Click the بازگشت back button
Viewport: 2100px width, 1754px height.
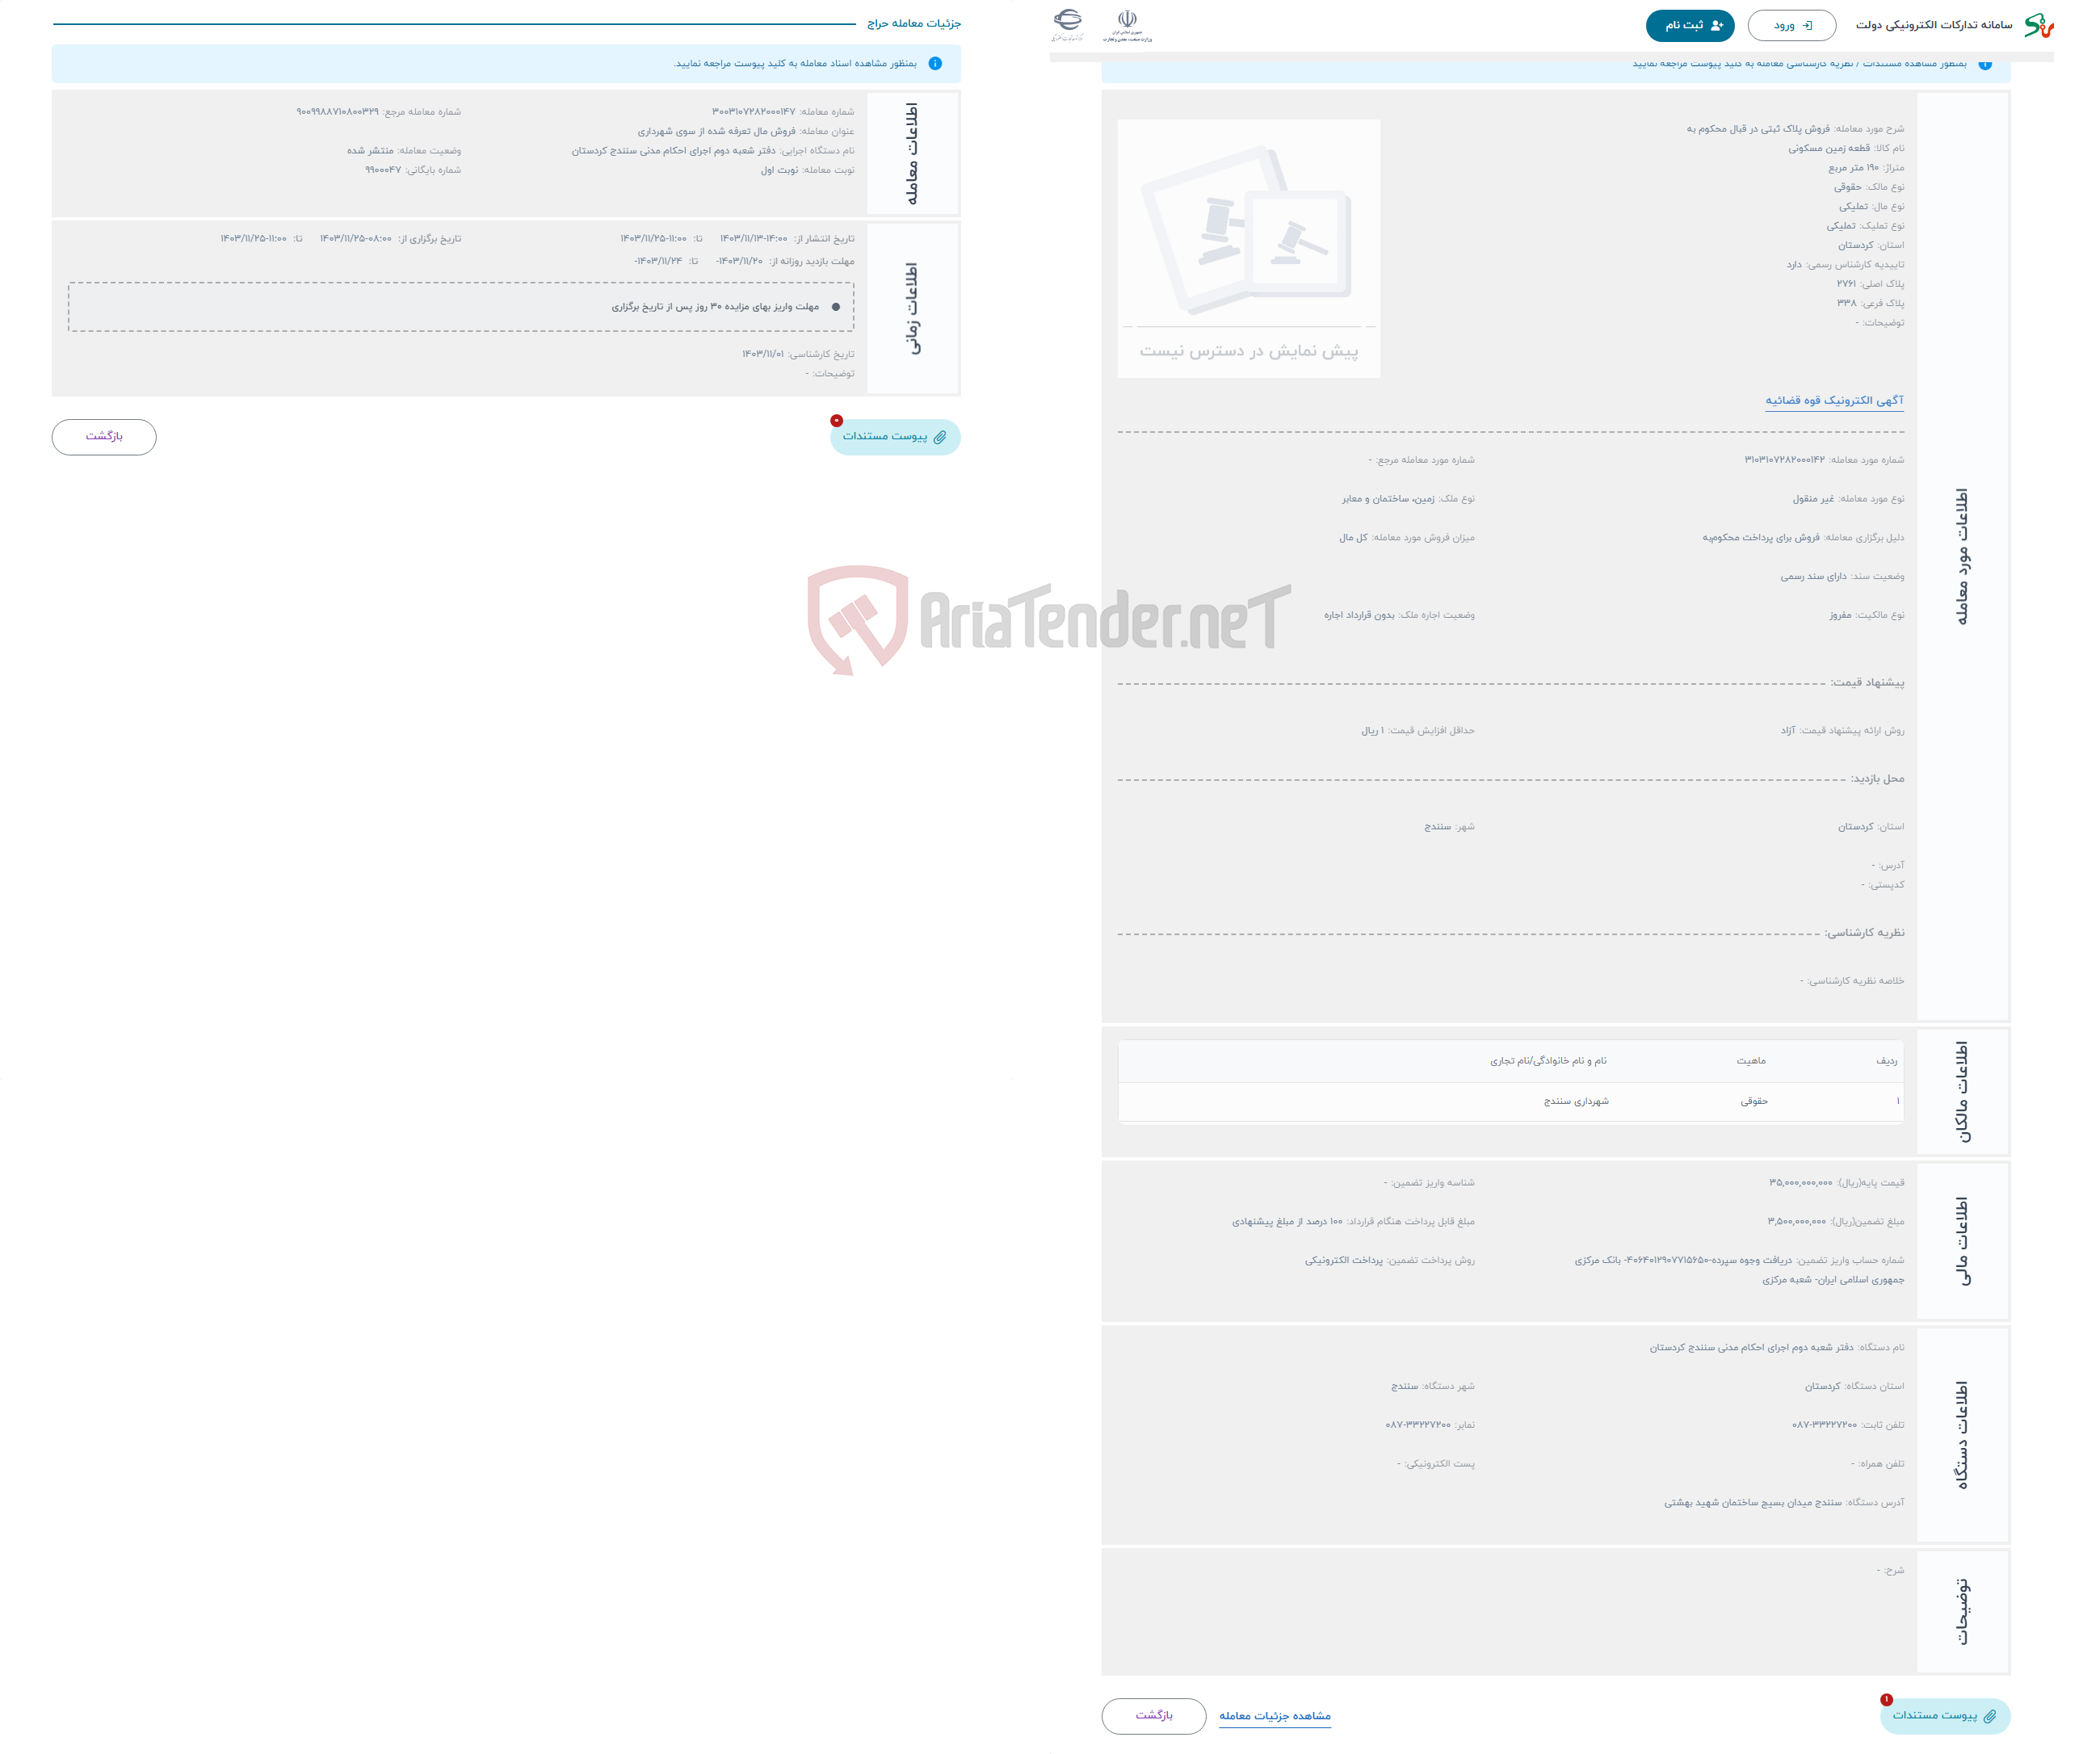click(107, 436)
